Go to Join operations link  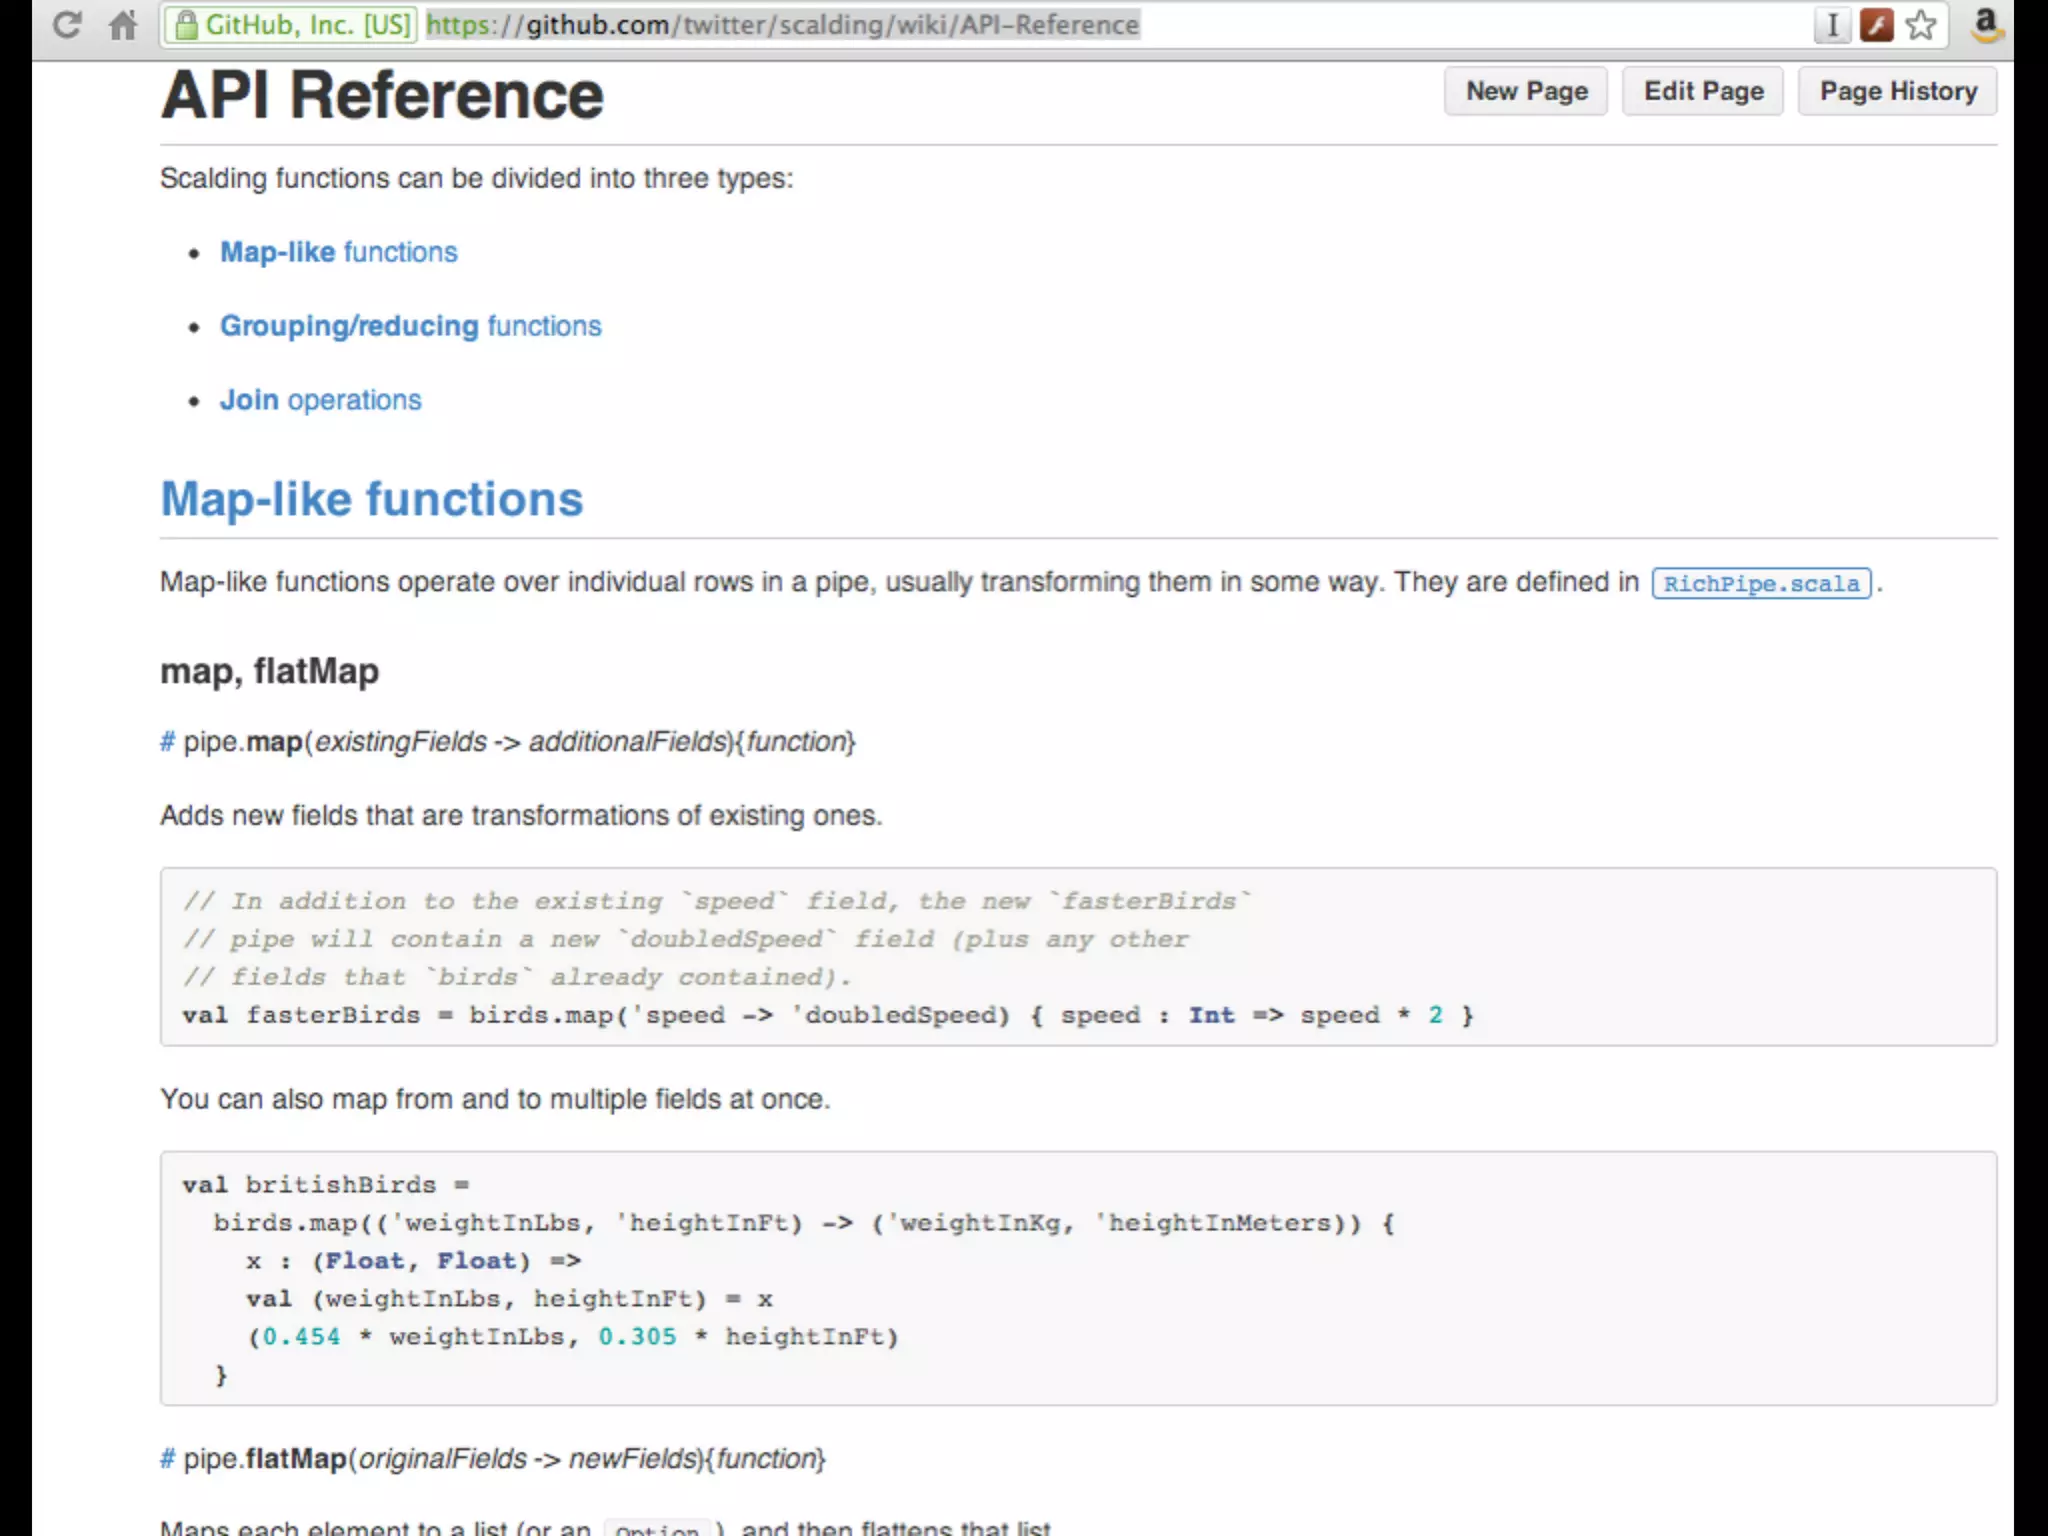click(x=320, y=400)
